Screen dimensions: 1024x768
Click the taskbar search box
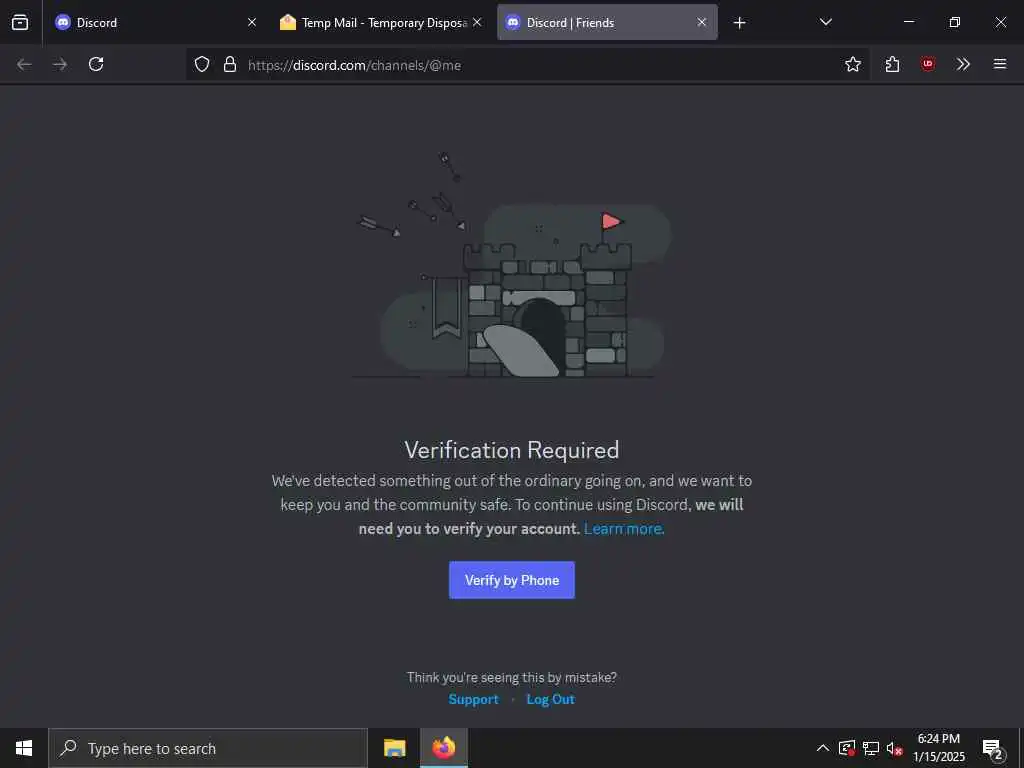pyautogui.click(x=208, y=748)
